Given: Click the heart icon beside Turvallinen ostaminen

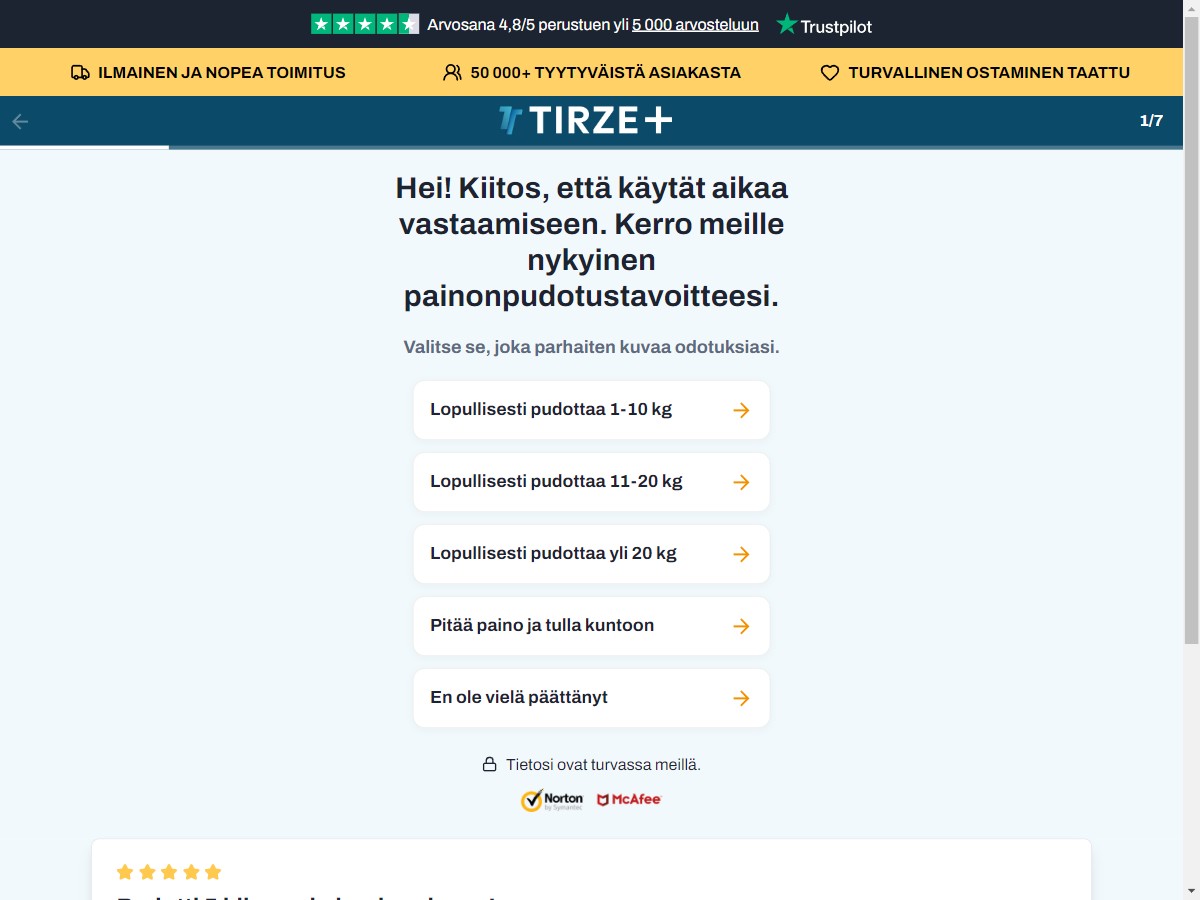Looking at the screenshot, I should point(829,73).
